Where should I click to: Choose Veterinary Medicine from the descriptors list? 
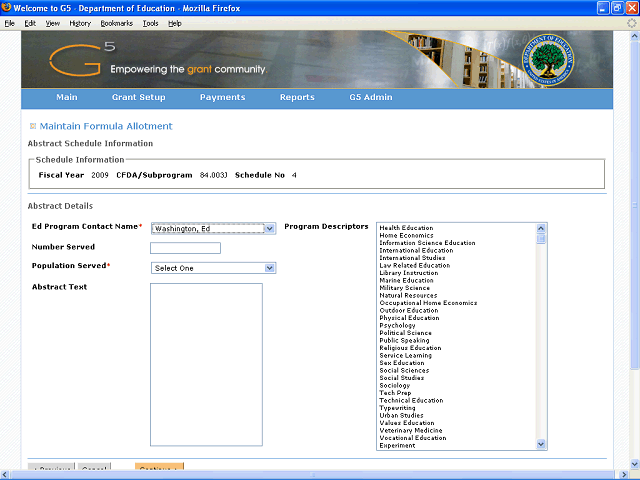(412, 431)
